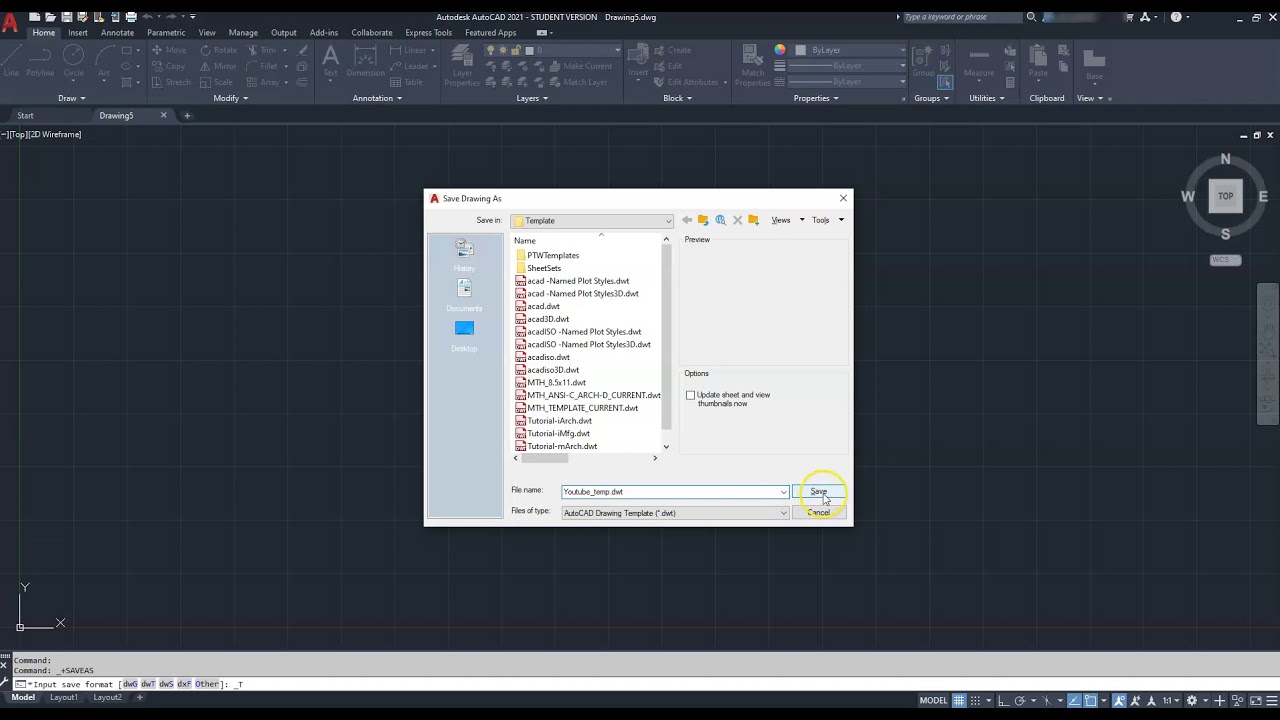Expand the Draw panel
Image resolution: width=1280 pixels, height=720 pixels.
click(71, 98)
